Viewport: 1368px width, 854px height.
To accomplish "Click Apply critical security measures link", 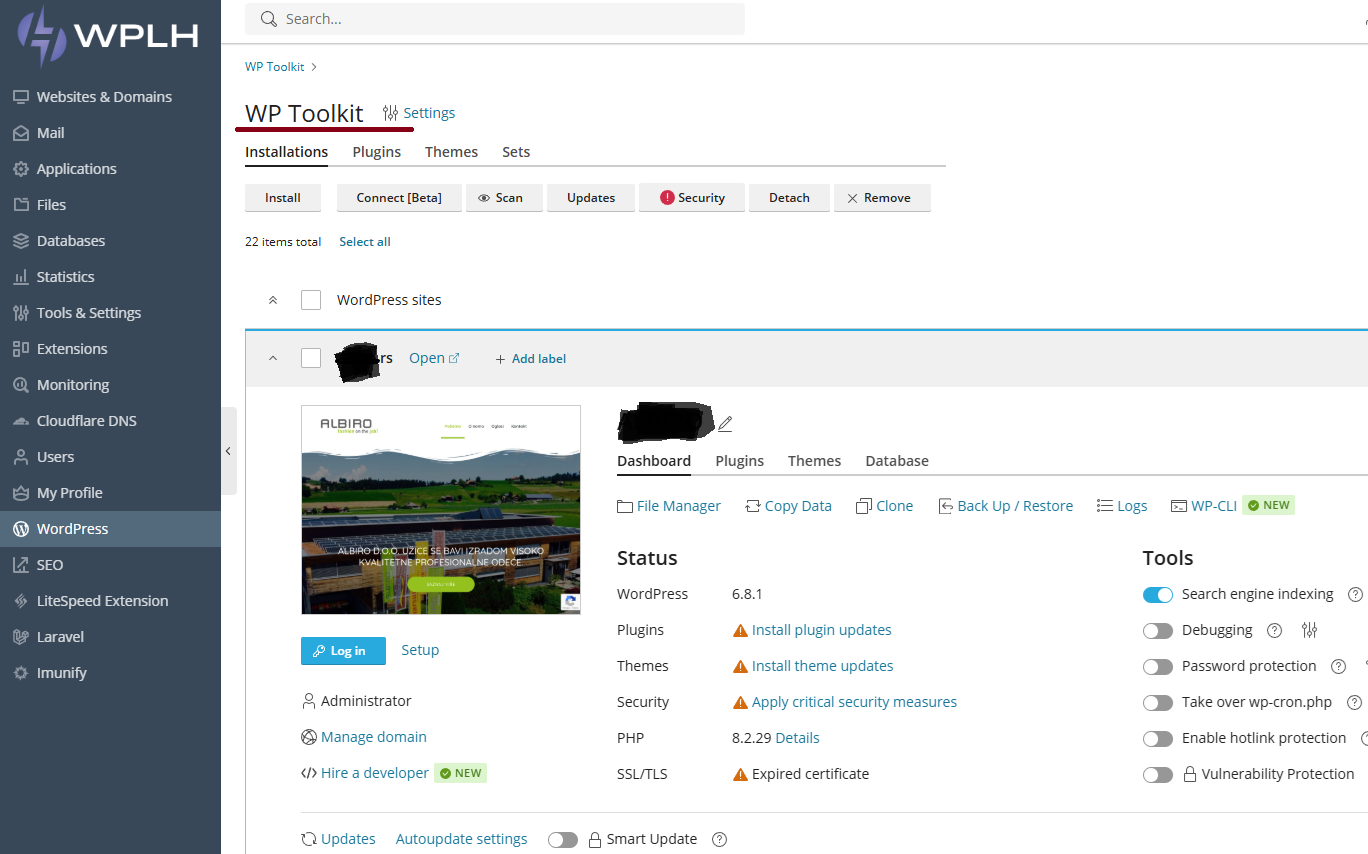I will tap(854, 702).
